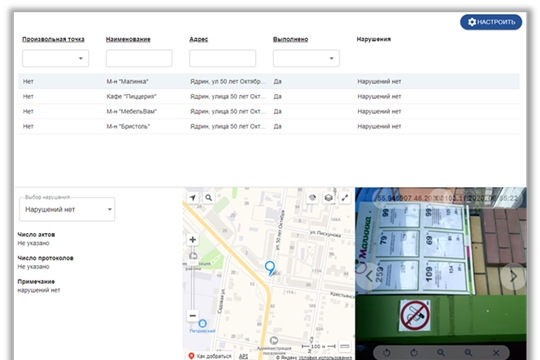
Task: Show the next photo with right arrow
Action: pyautogui.click(x=513, y=276)
